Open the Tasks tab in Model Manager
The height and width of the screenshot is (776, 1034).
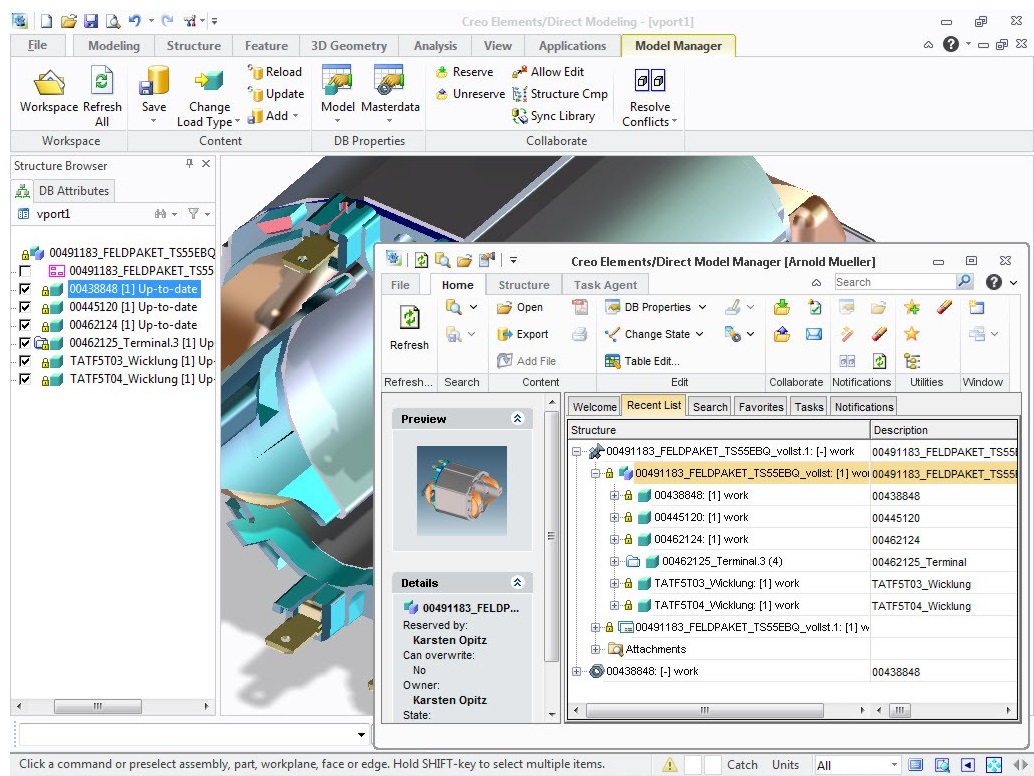pyautogui.click(x=808, y=407)
